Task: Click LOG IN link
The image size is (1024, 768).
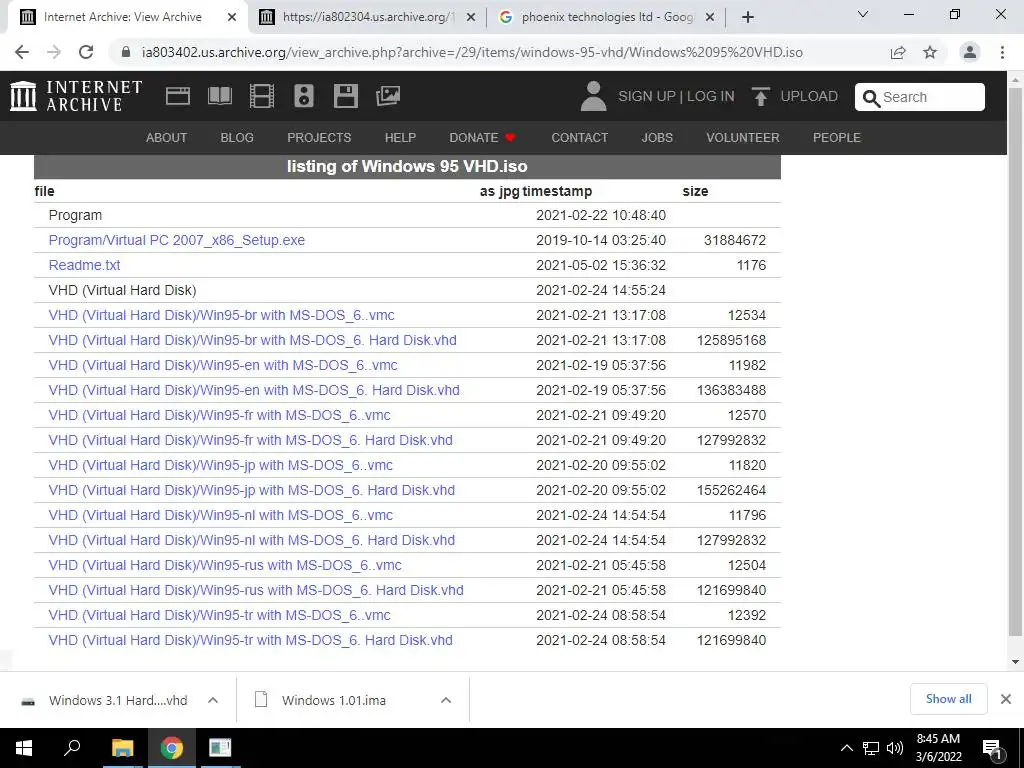Action: click(x=711, y=96)
